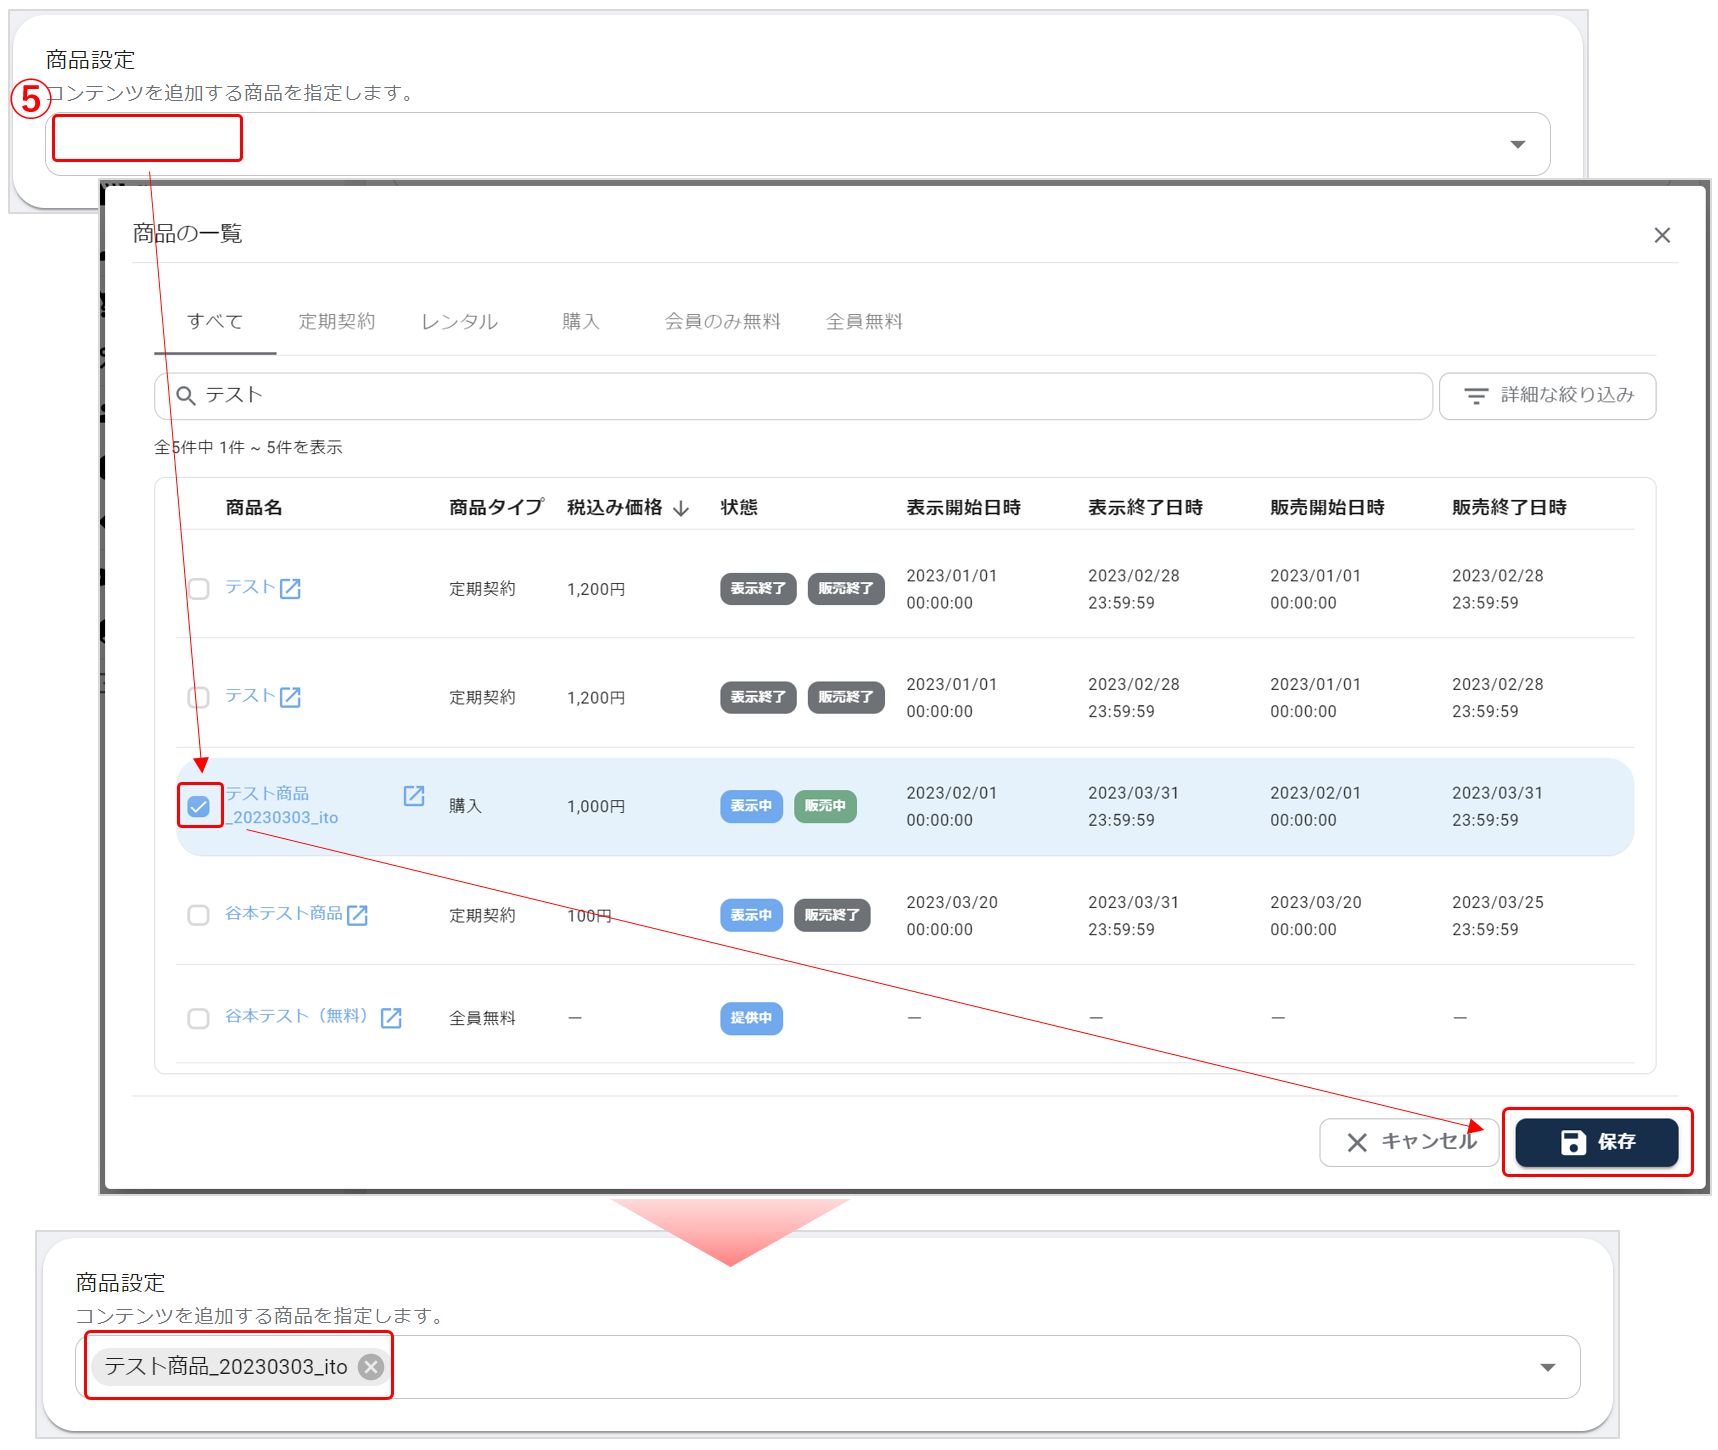Switch to the 定期契約 tab
1718x1450 pixels.
pos(337,322)
